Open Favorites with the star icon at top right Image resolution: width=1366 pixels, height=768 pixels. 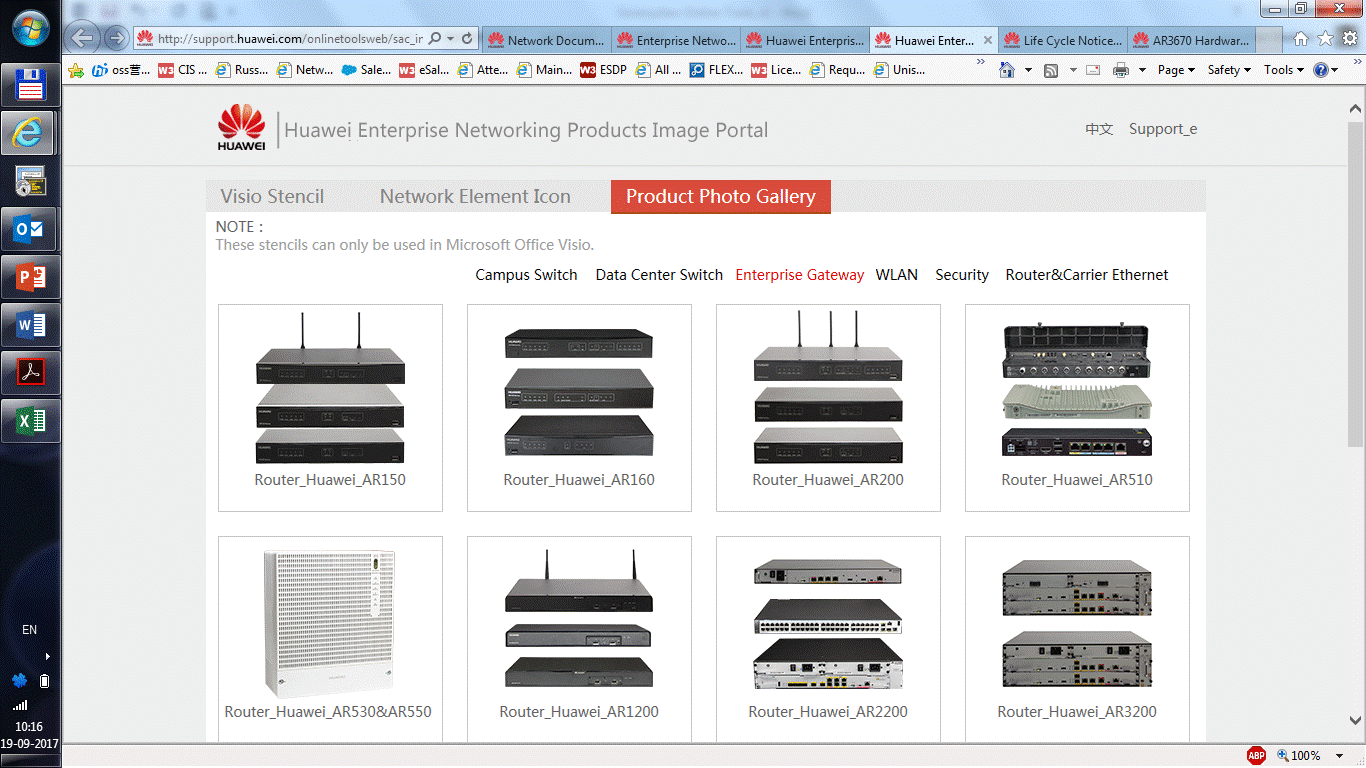[x=1325, y=39]
